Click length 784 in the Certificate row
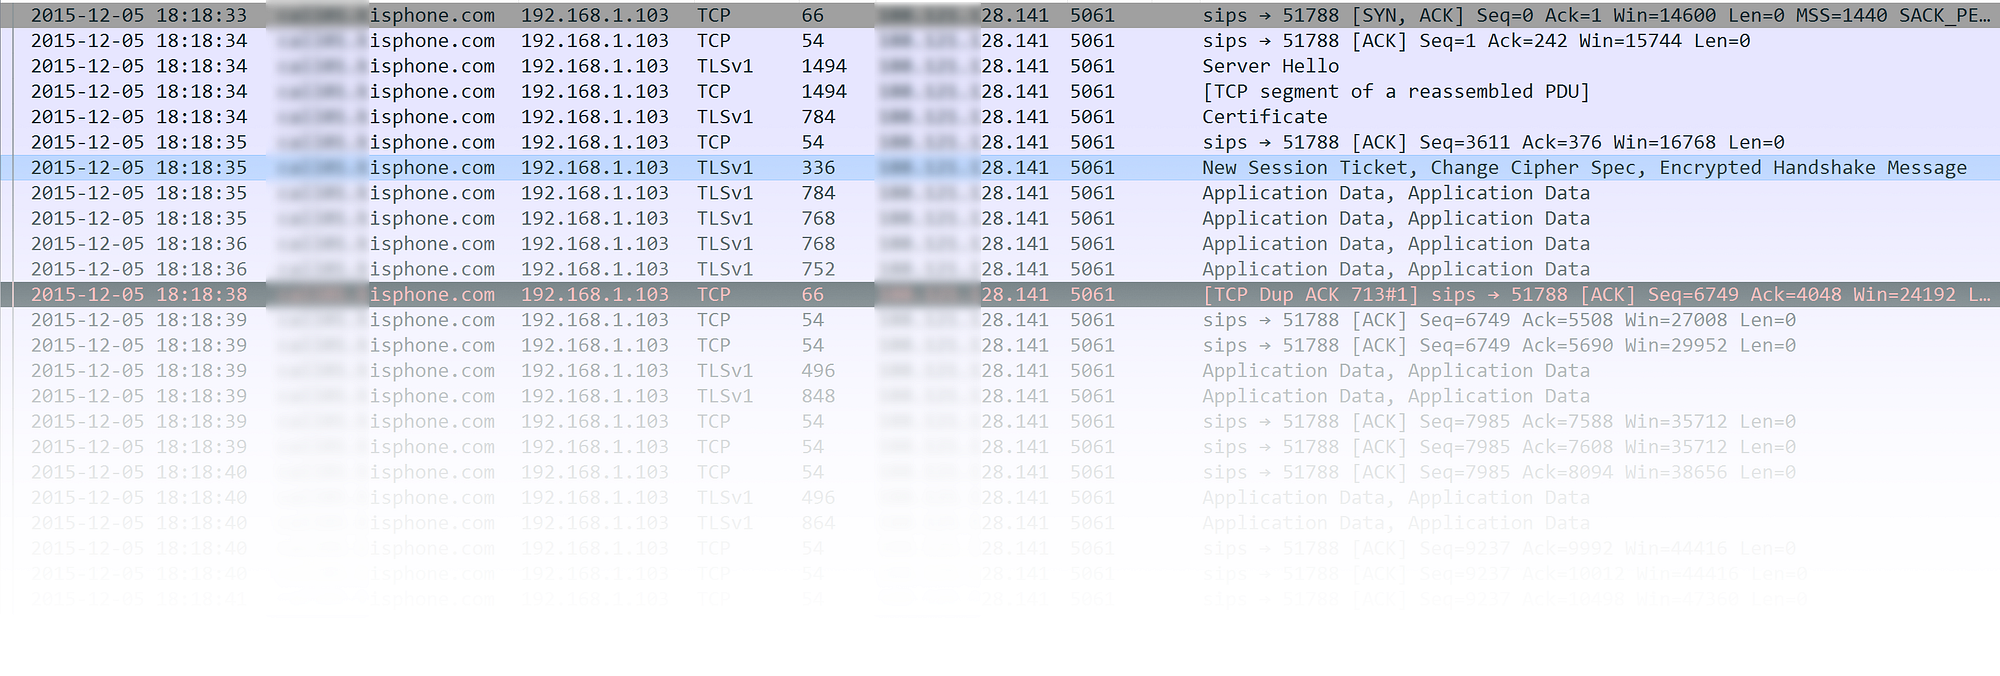2000x676 pixels. tap(818, 117)
